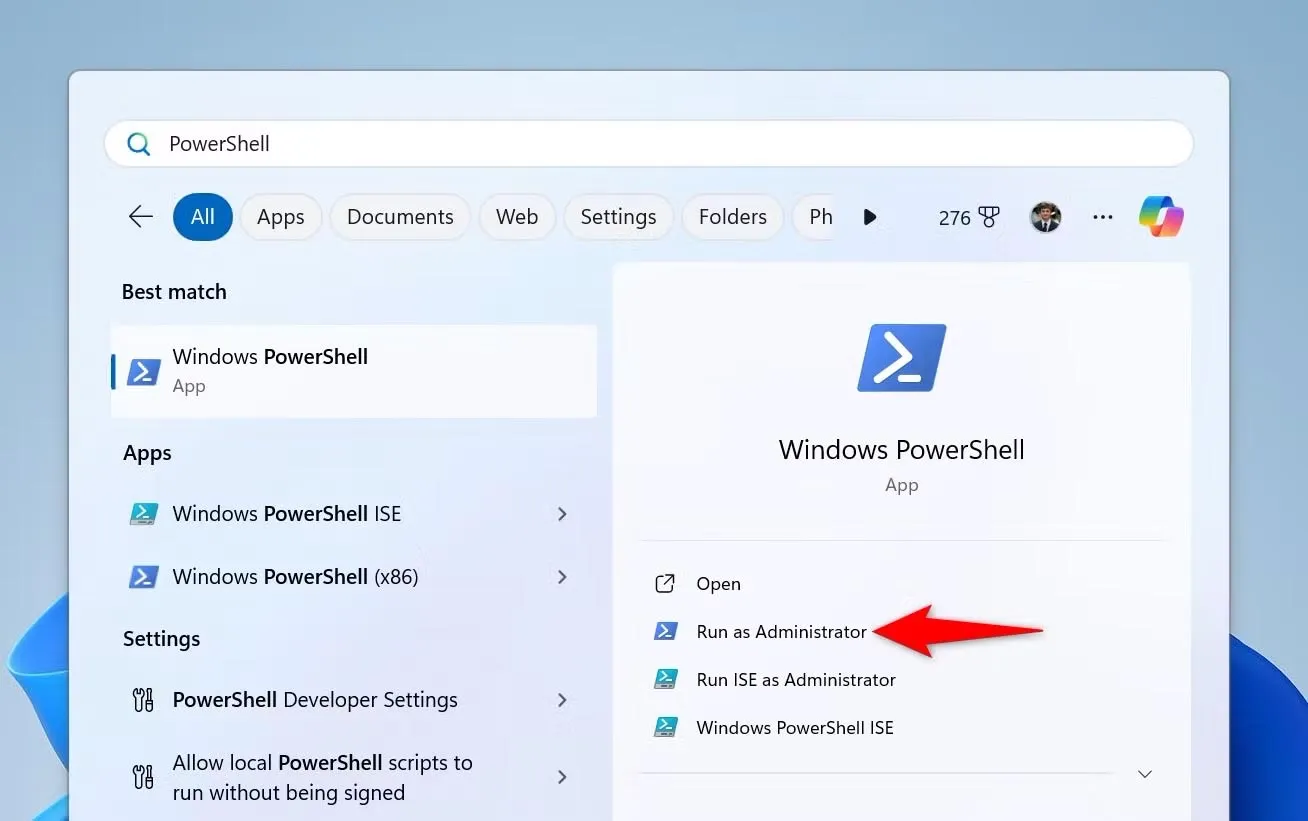Click the Best match heading
1308x821 pixels.
(174, 292)
